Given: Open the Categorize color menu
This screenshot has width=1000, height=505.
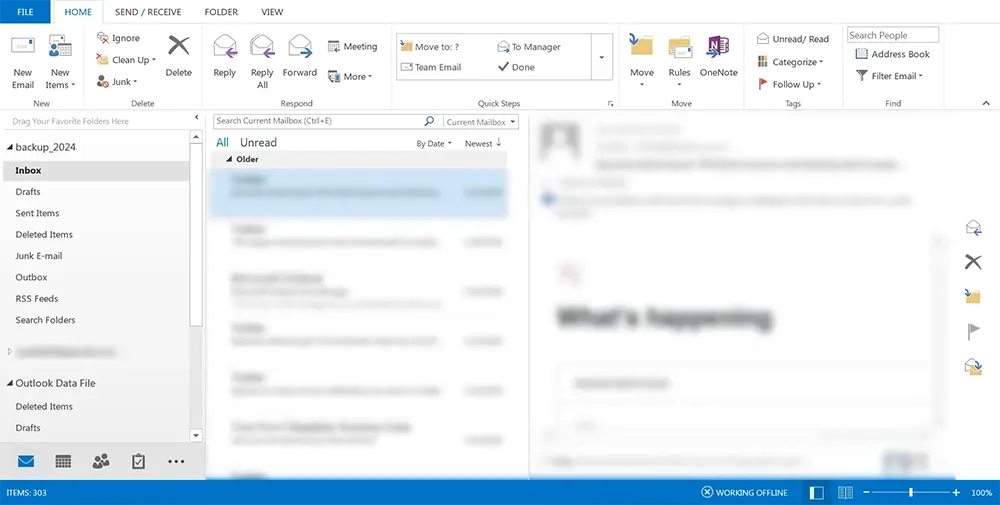Looking at the screenshot, I should click(x=790, y=62).
